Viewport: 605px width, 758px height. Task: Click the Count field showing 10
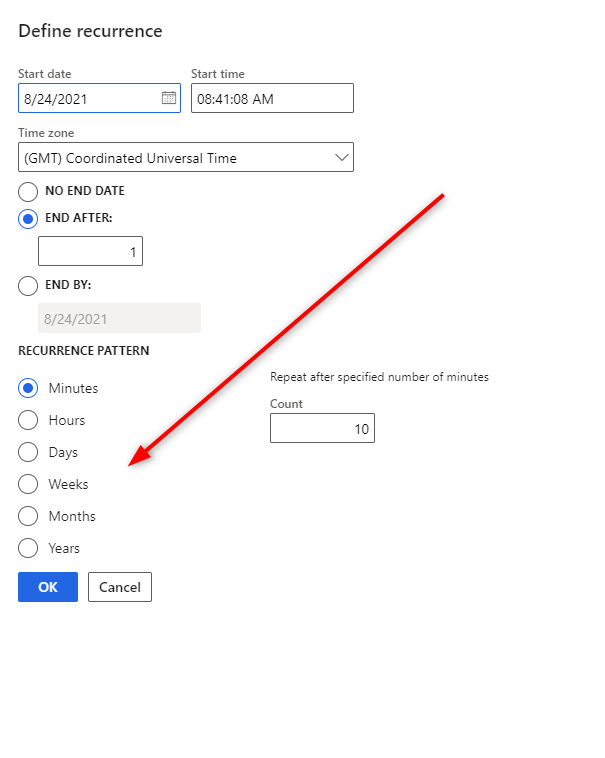pos(321,429)
